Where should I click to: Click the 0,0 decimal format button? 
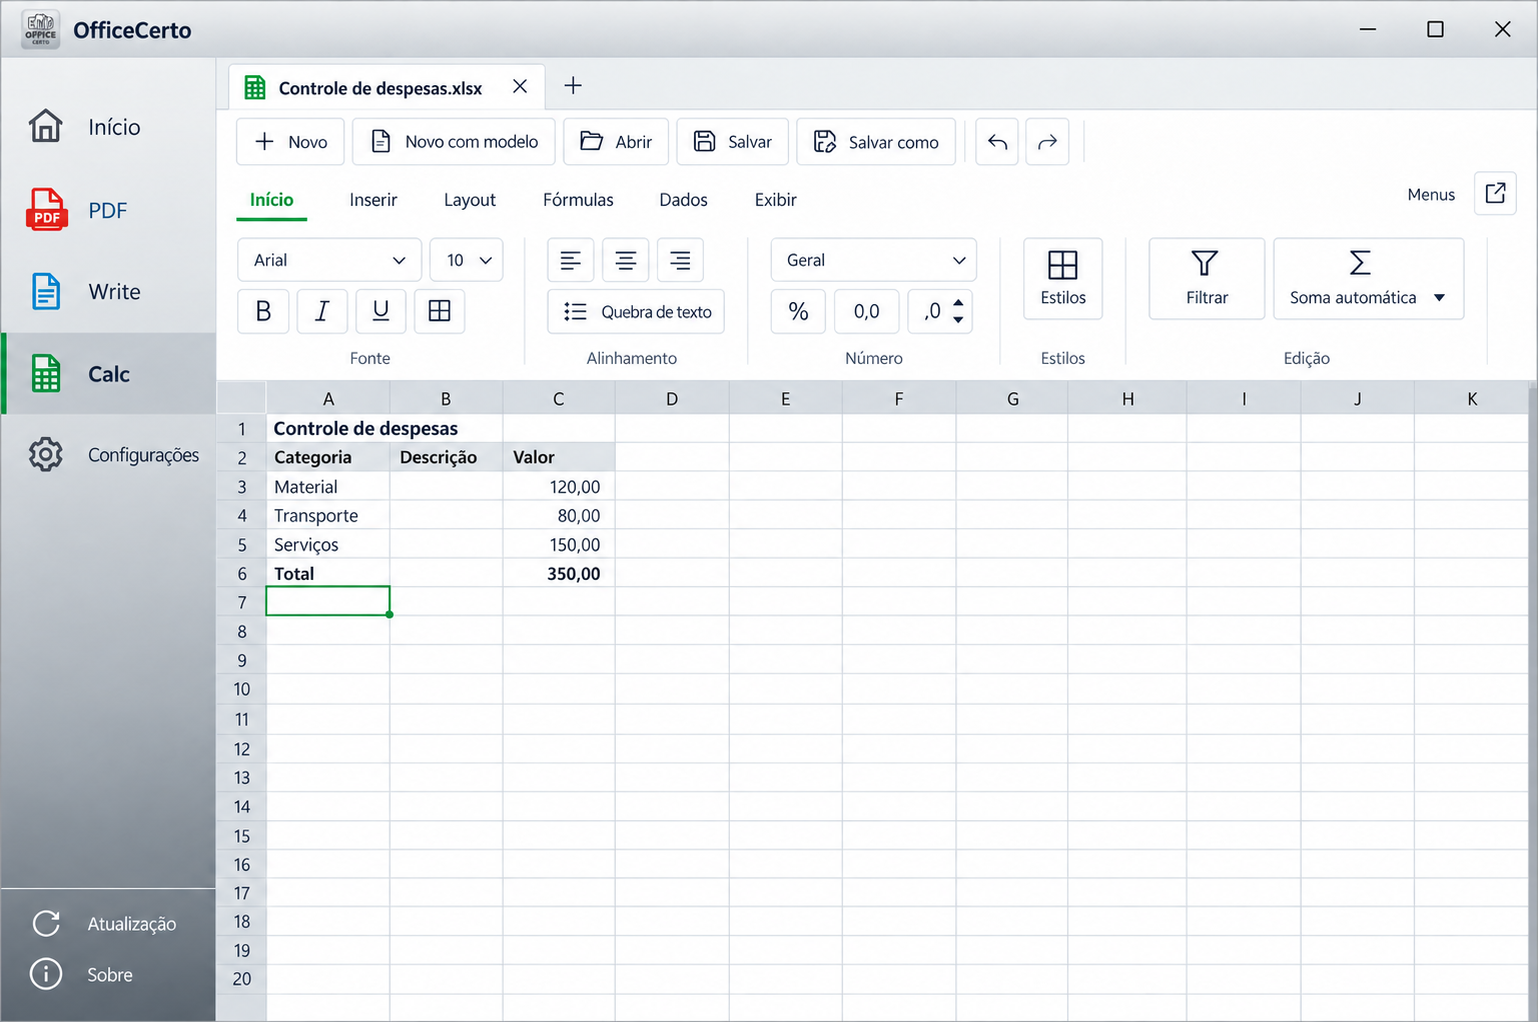click(x=867, y=311)
